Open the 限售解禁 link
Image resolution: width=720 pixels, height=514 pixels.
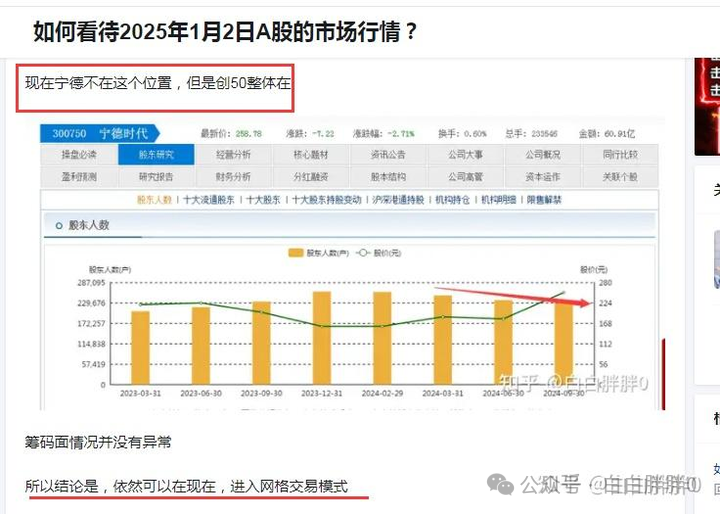544,200
